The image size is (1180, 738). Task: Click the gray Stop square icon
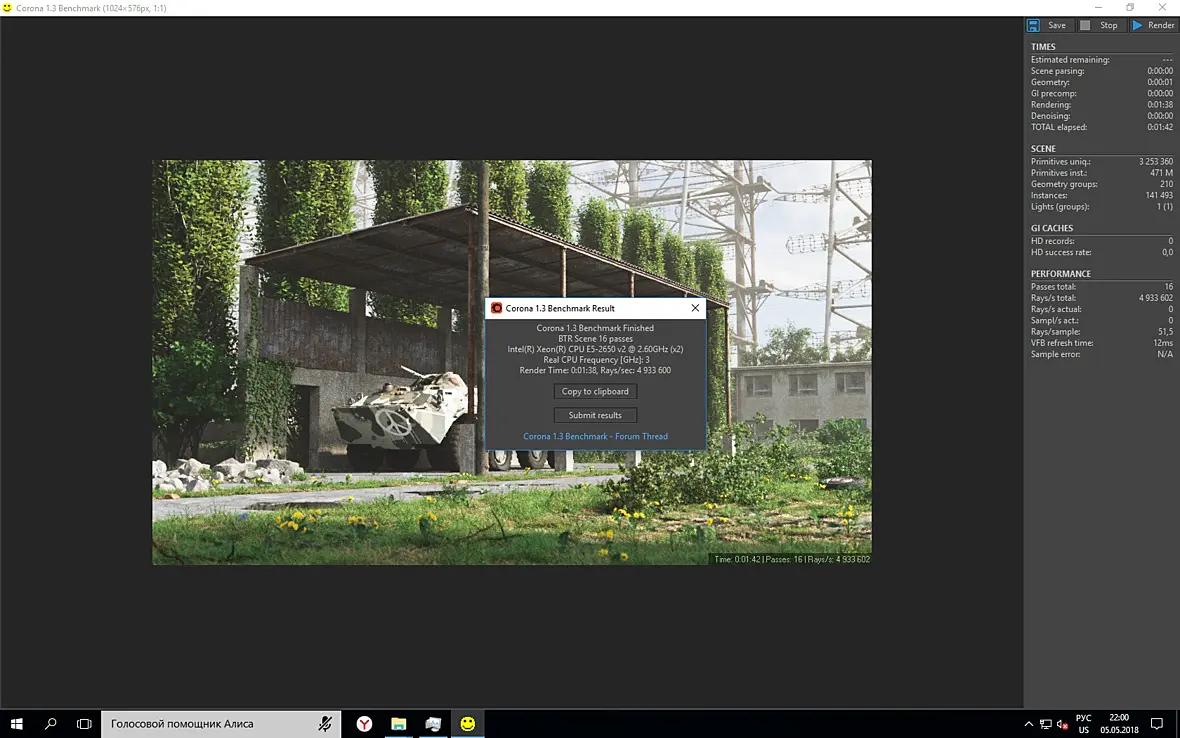[x=1085, y=25]
